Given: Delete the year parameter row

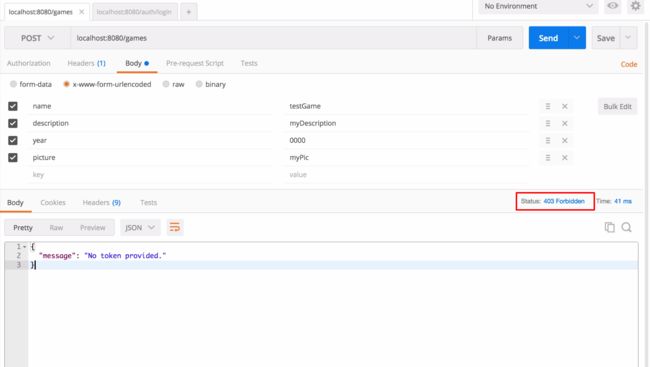Looking at the screenshot, I should (x=565, y=141).
